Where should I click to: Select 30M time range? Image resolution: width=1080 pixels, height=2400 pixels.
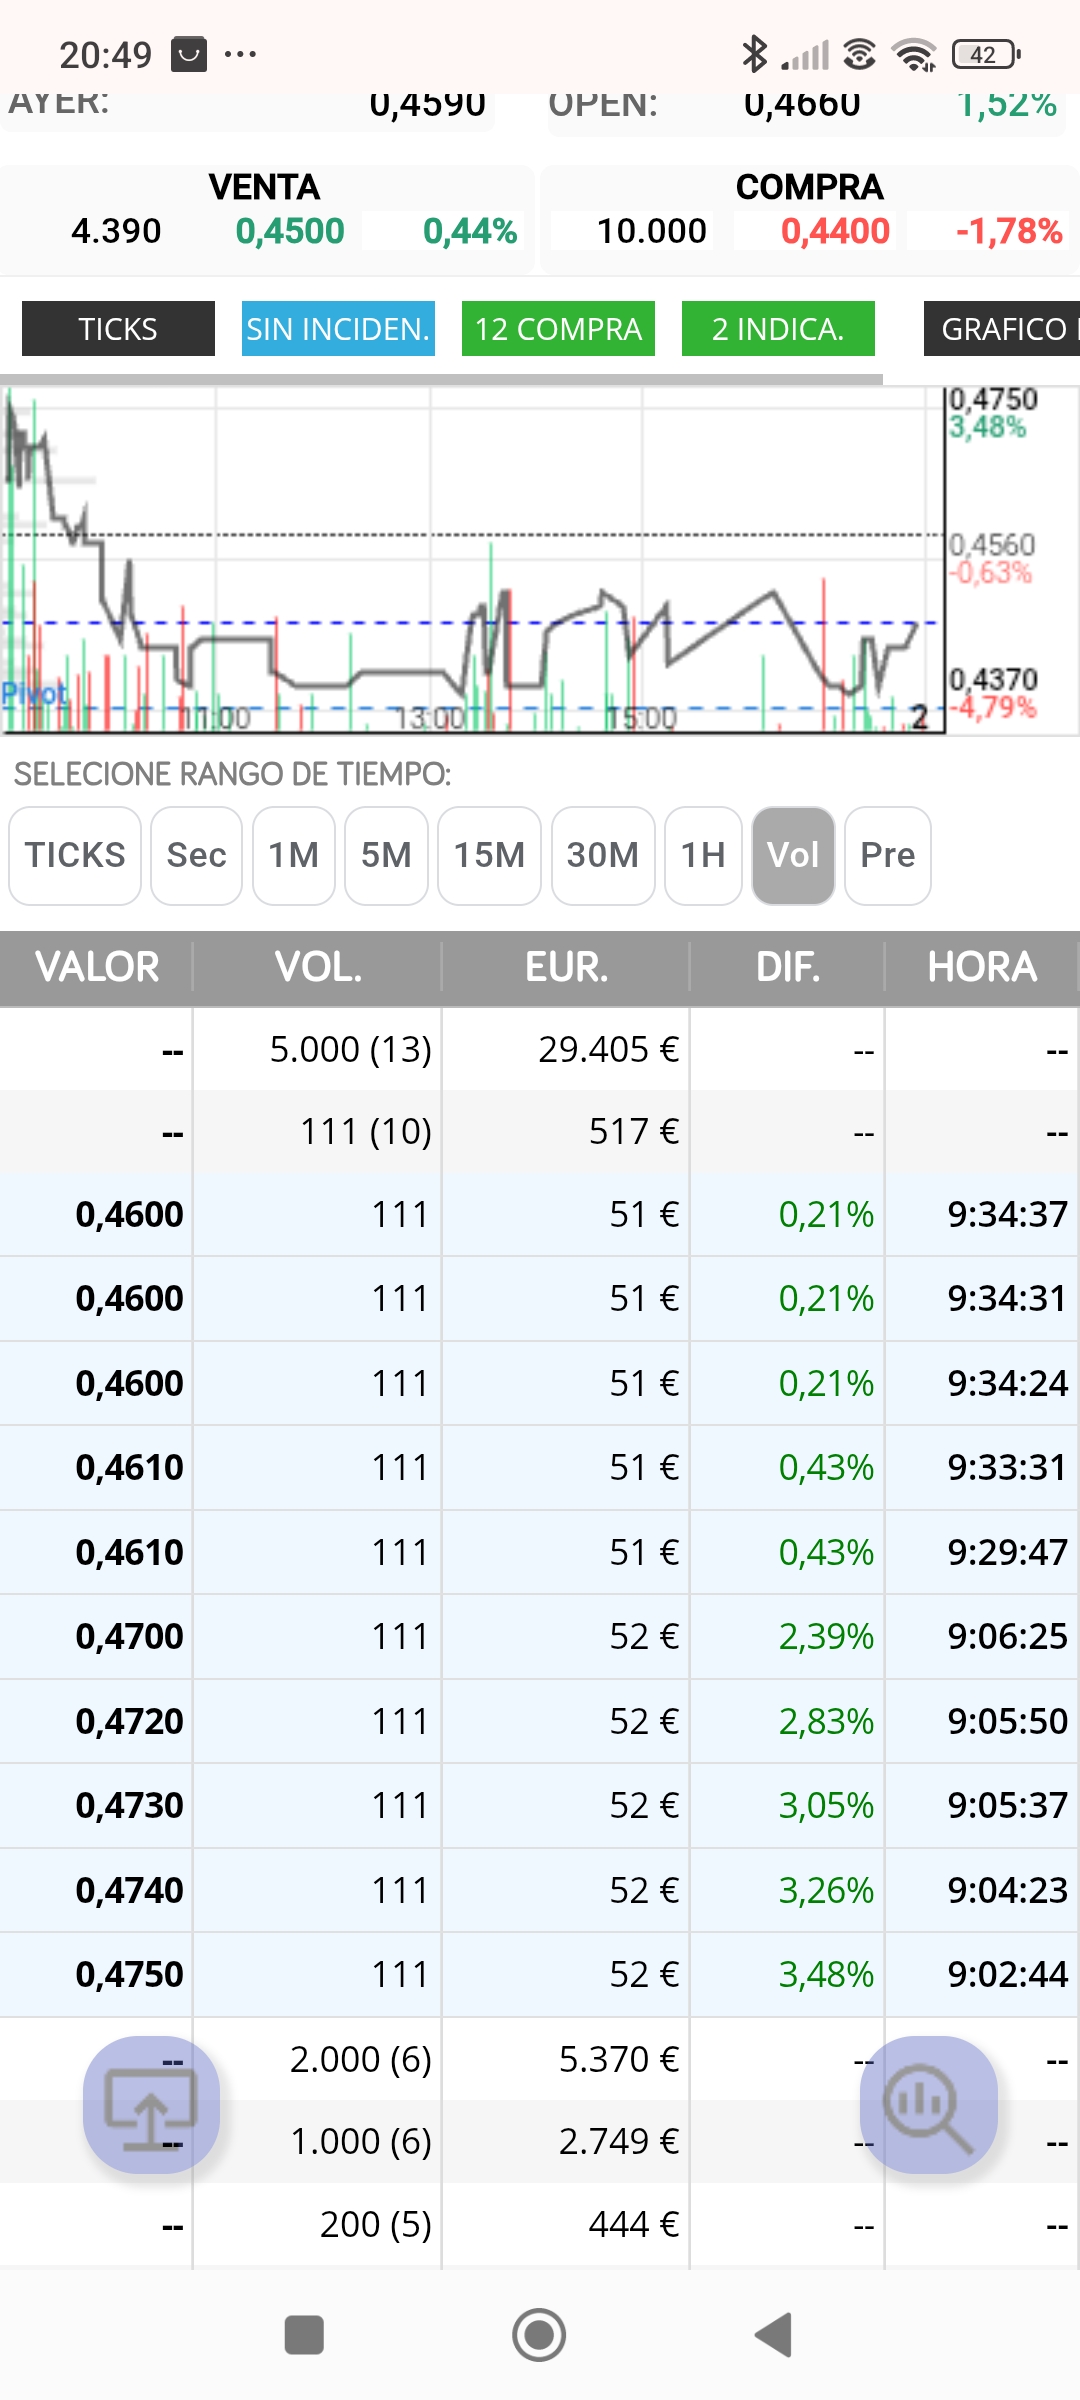(602, 855)
